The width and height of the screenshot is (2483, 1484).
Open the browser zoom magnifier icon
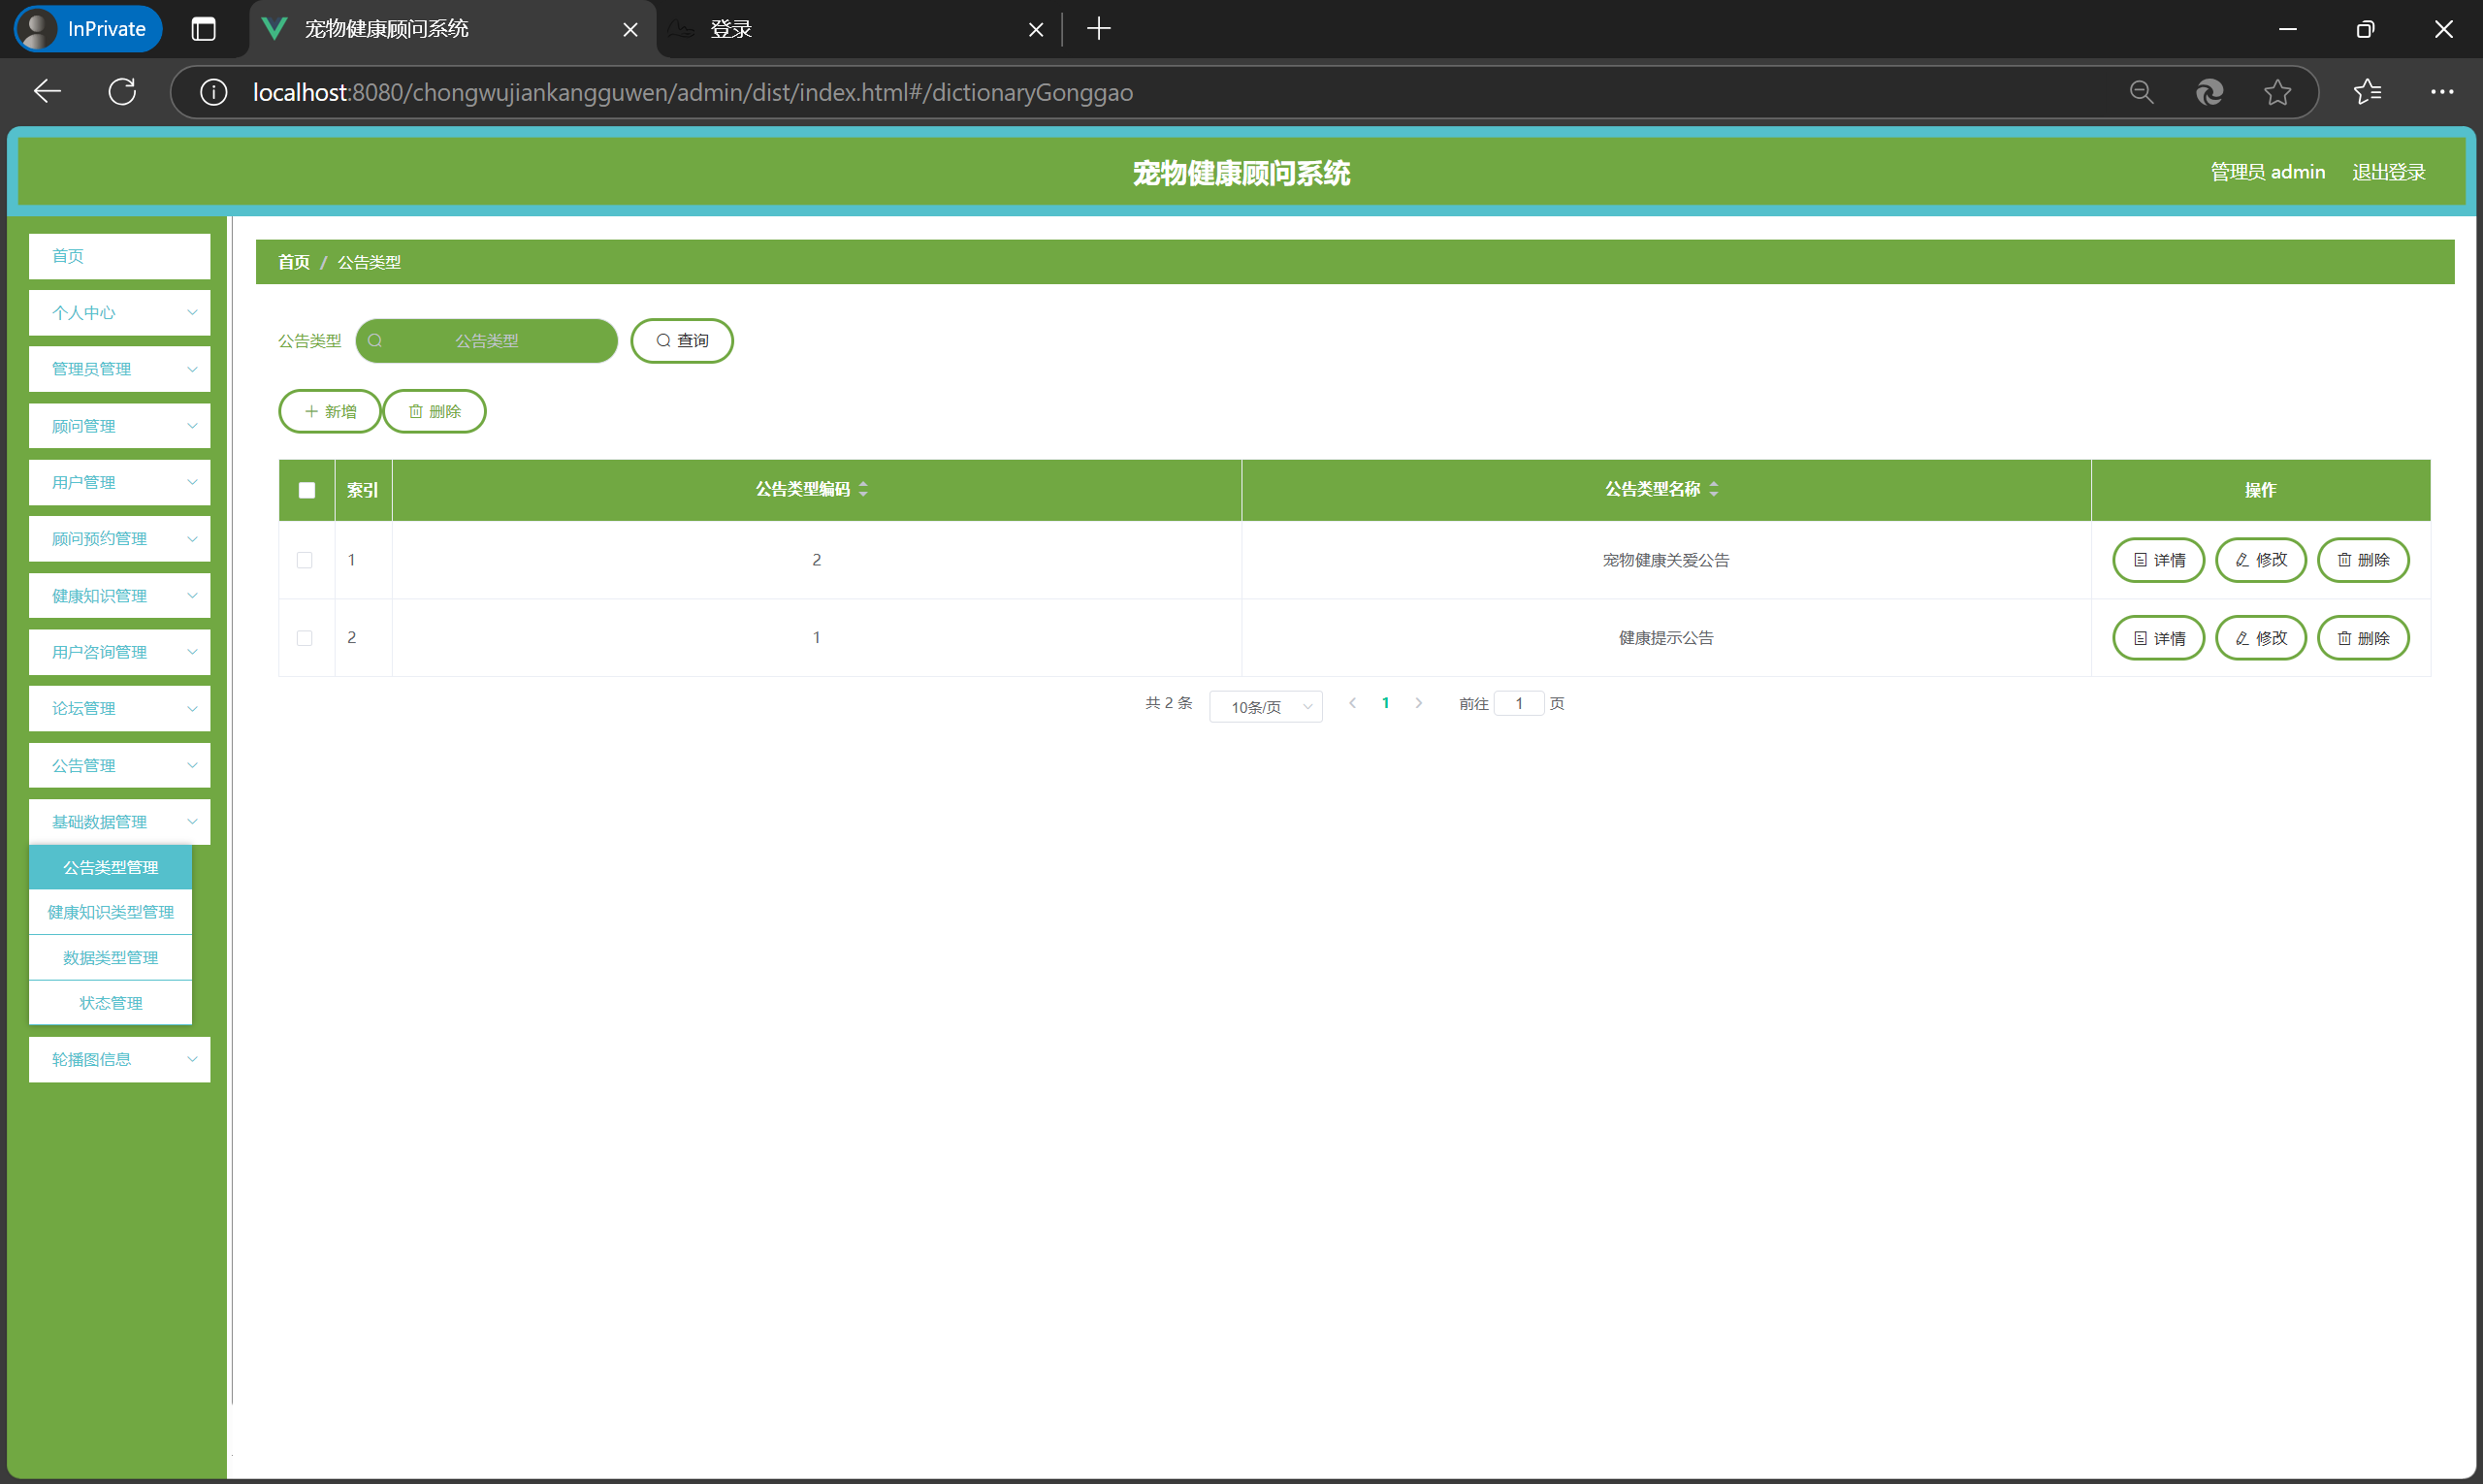[x=2141, y=92]
